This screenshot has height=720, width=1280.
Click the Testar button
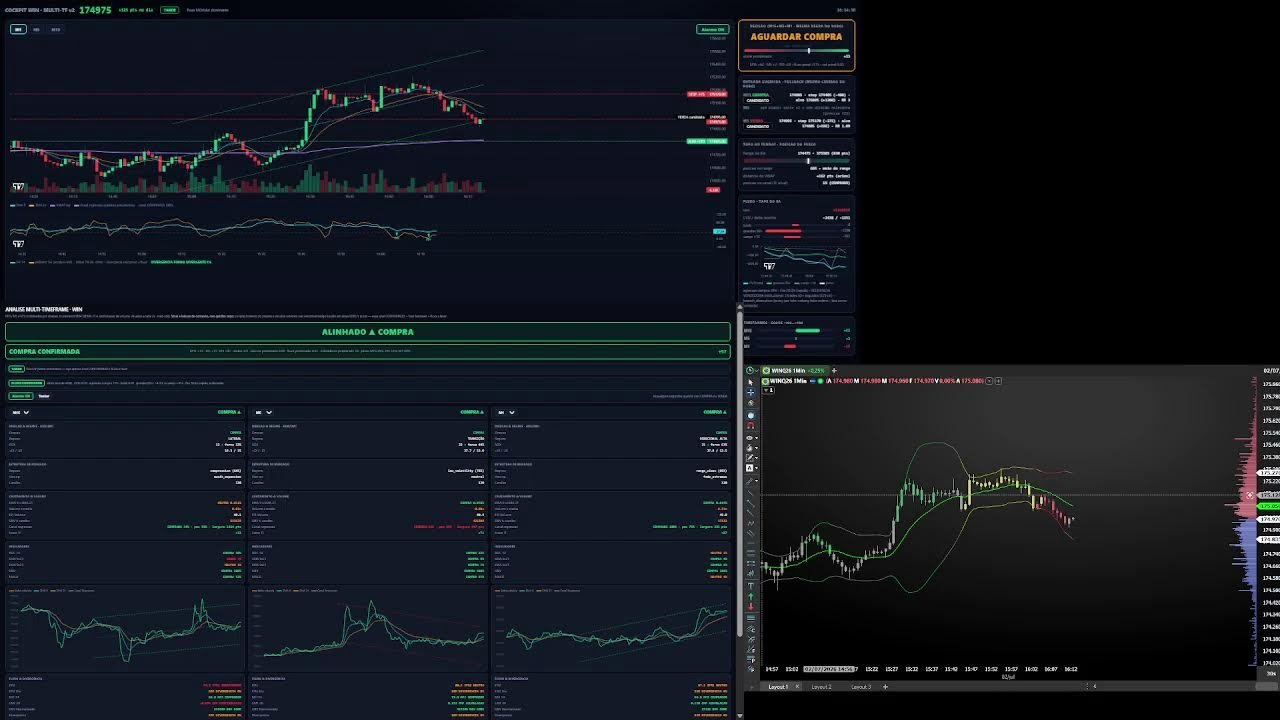[x=44, y=396]
